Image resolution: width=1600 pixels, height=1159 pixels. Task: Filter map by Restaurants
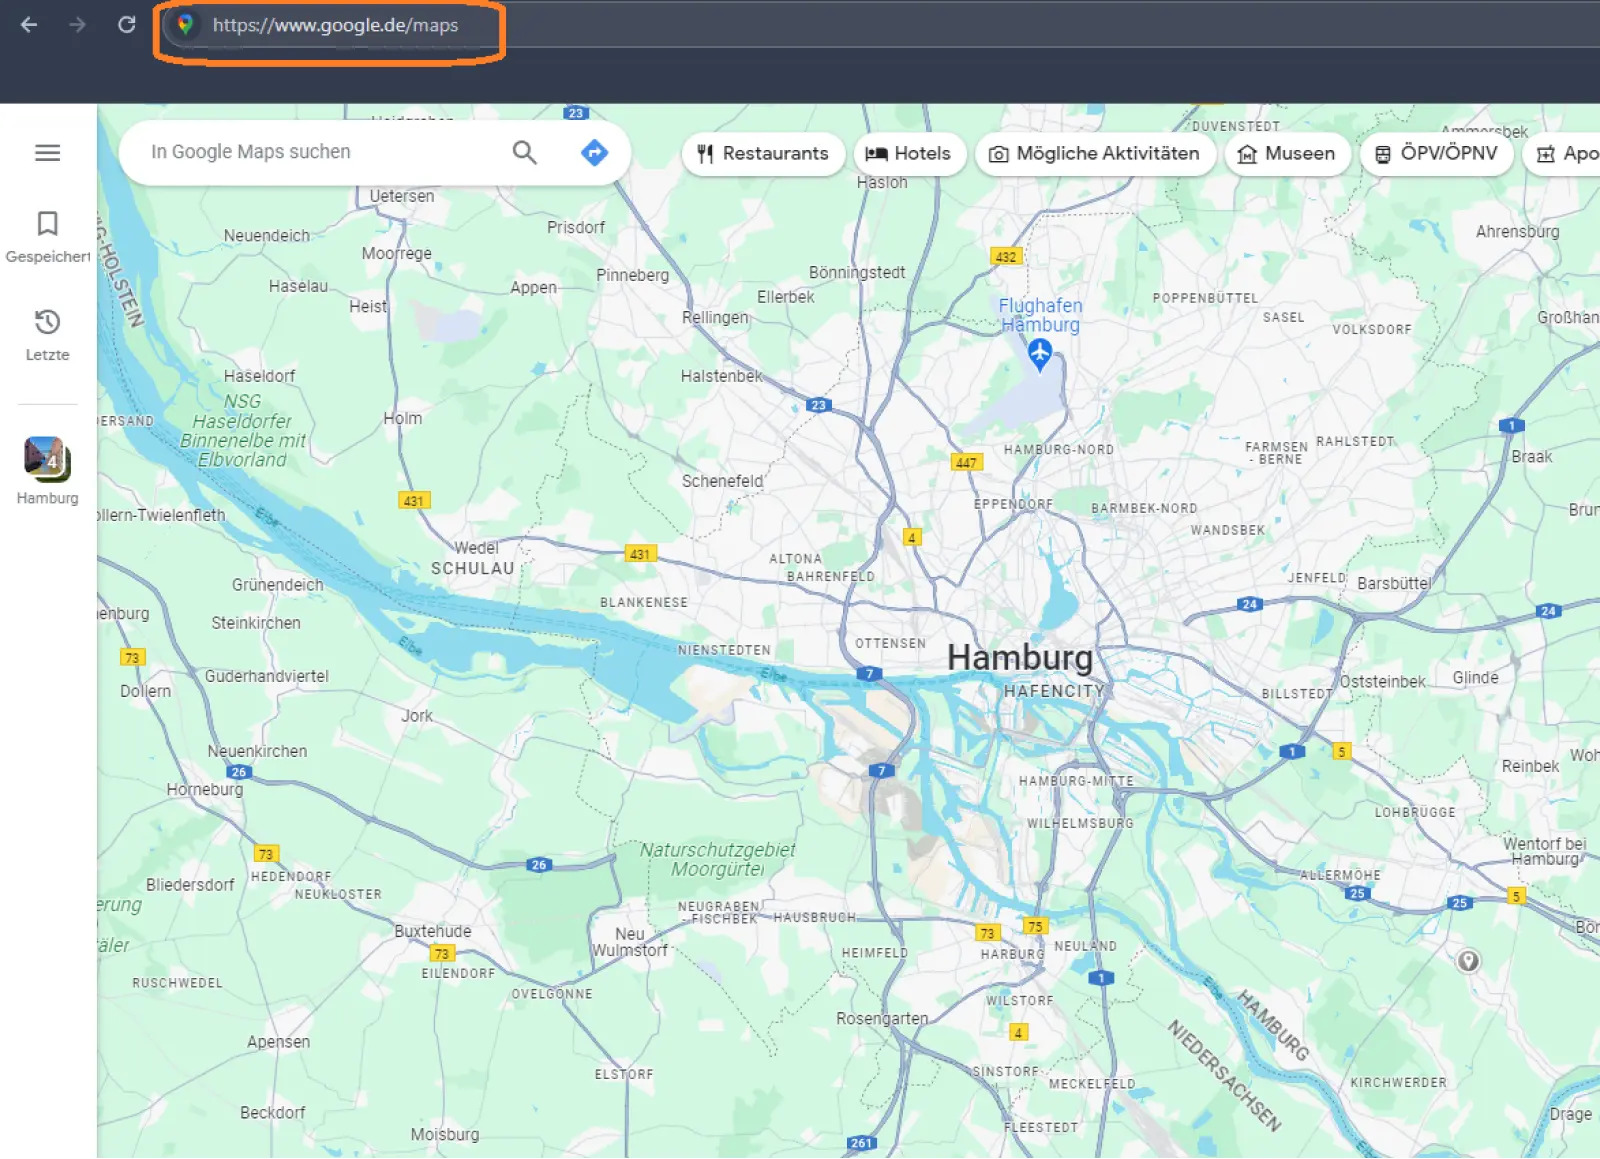(x=764, y=154)
